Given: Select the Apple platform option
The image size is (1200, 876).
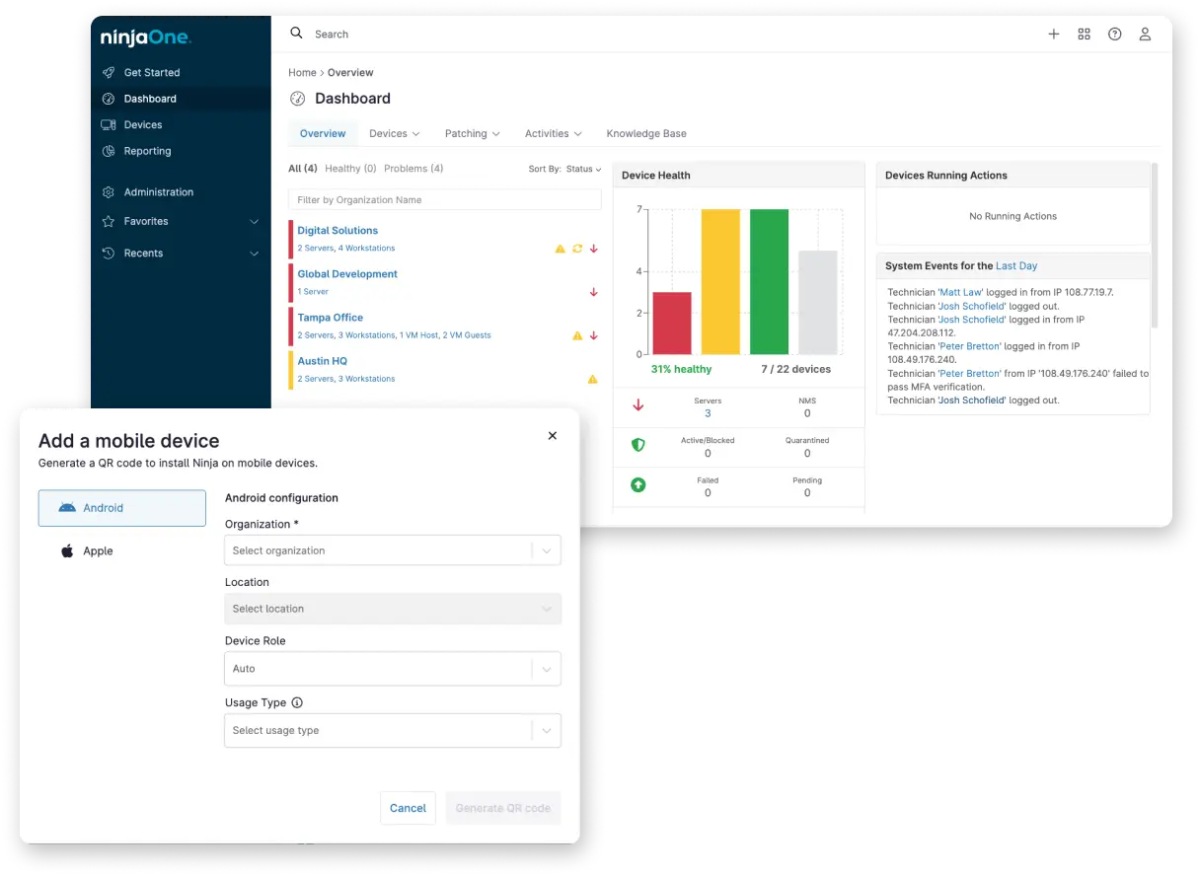Looking at the screenshot, I should (122, 551).
